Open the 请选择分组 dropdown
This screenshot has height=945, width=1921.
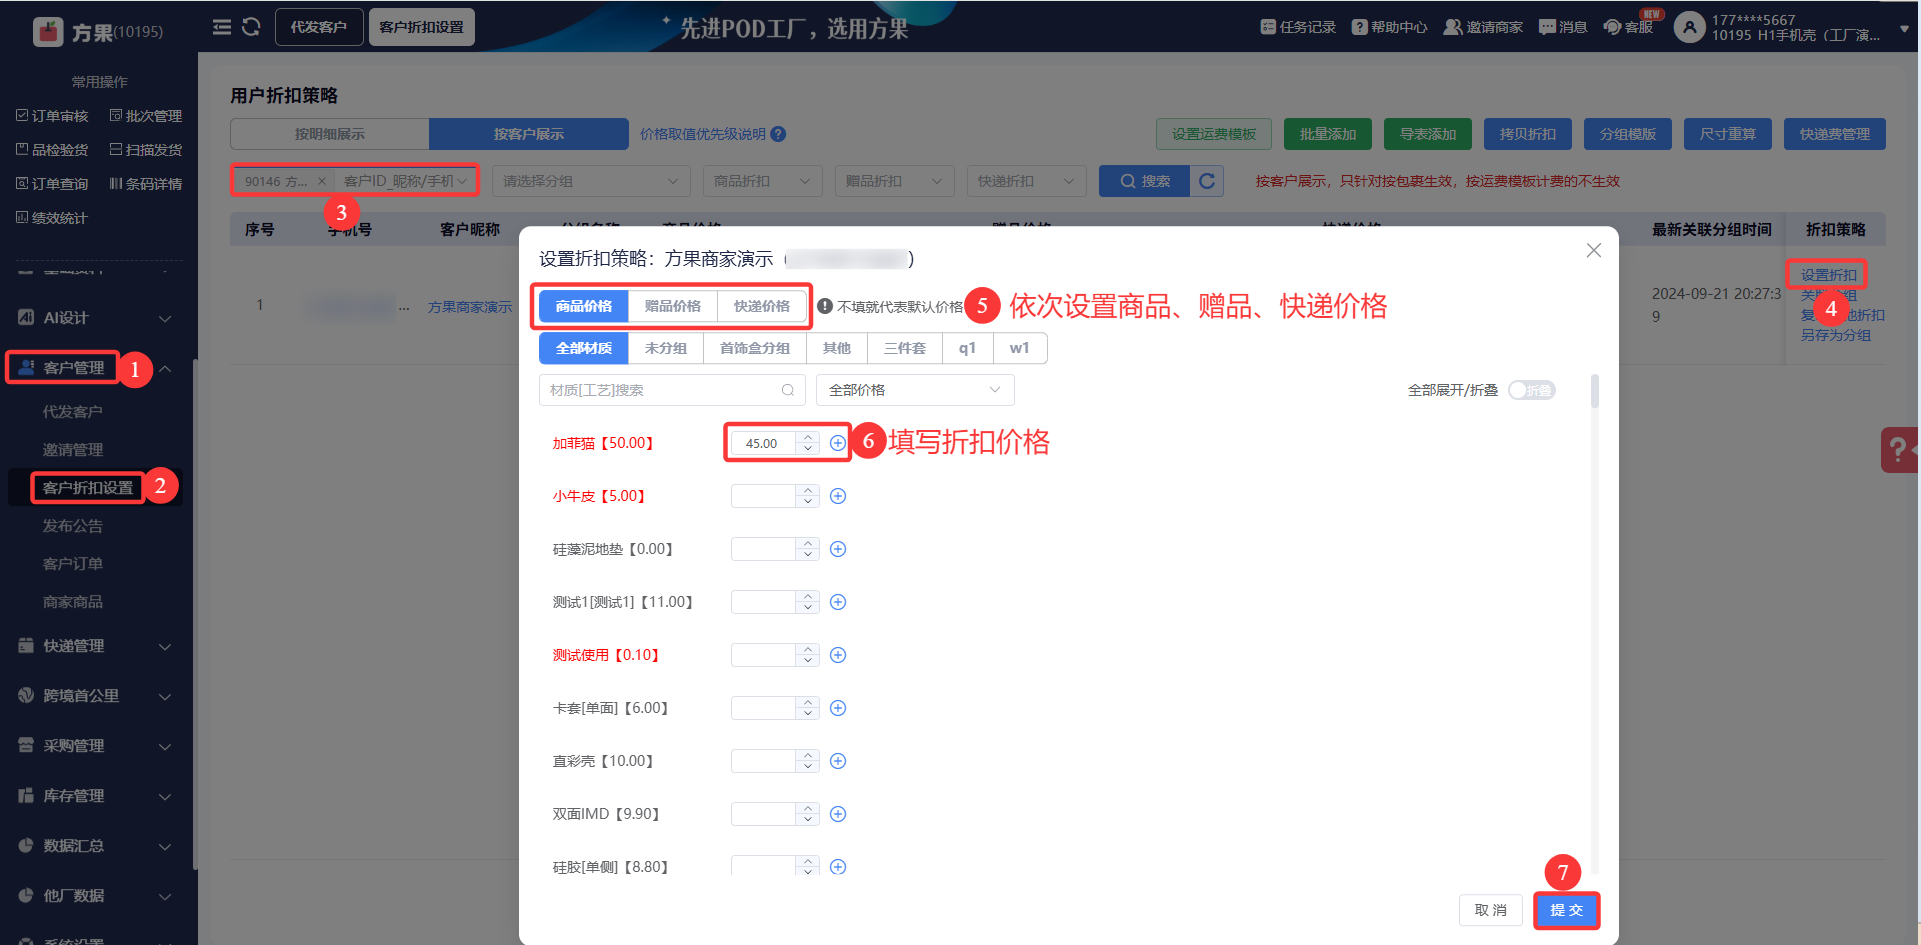coord(590,181)
